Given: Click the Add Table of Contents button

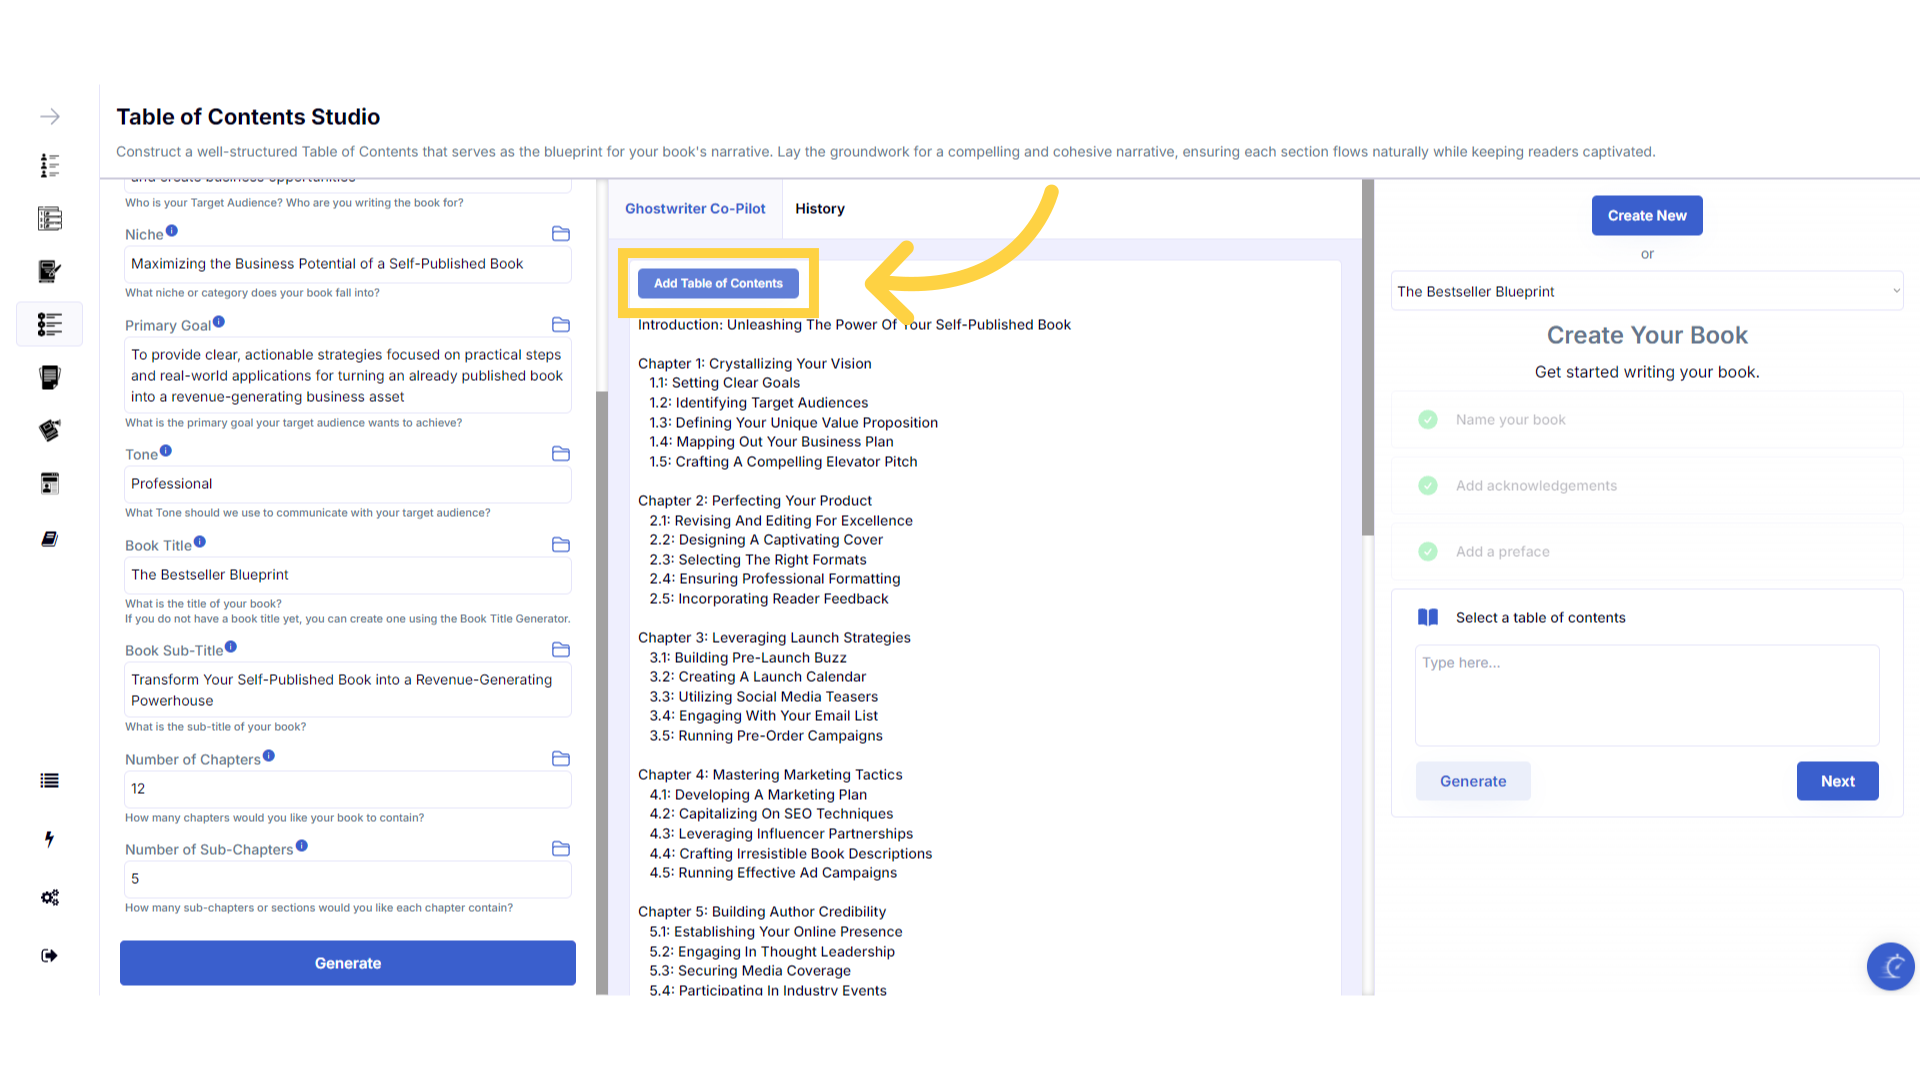Looking at the screenshot, I should [x=718, y=284].
